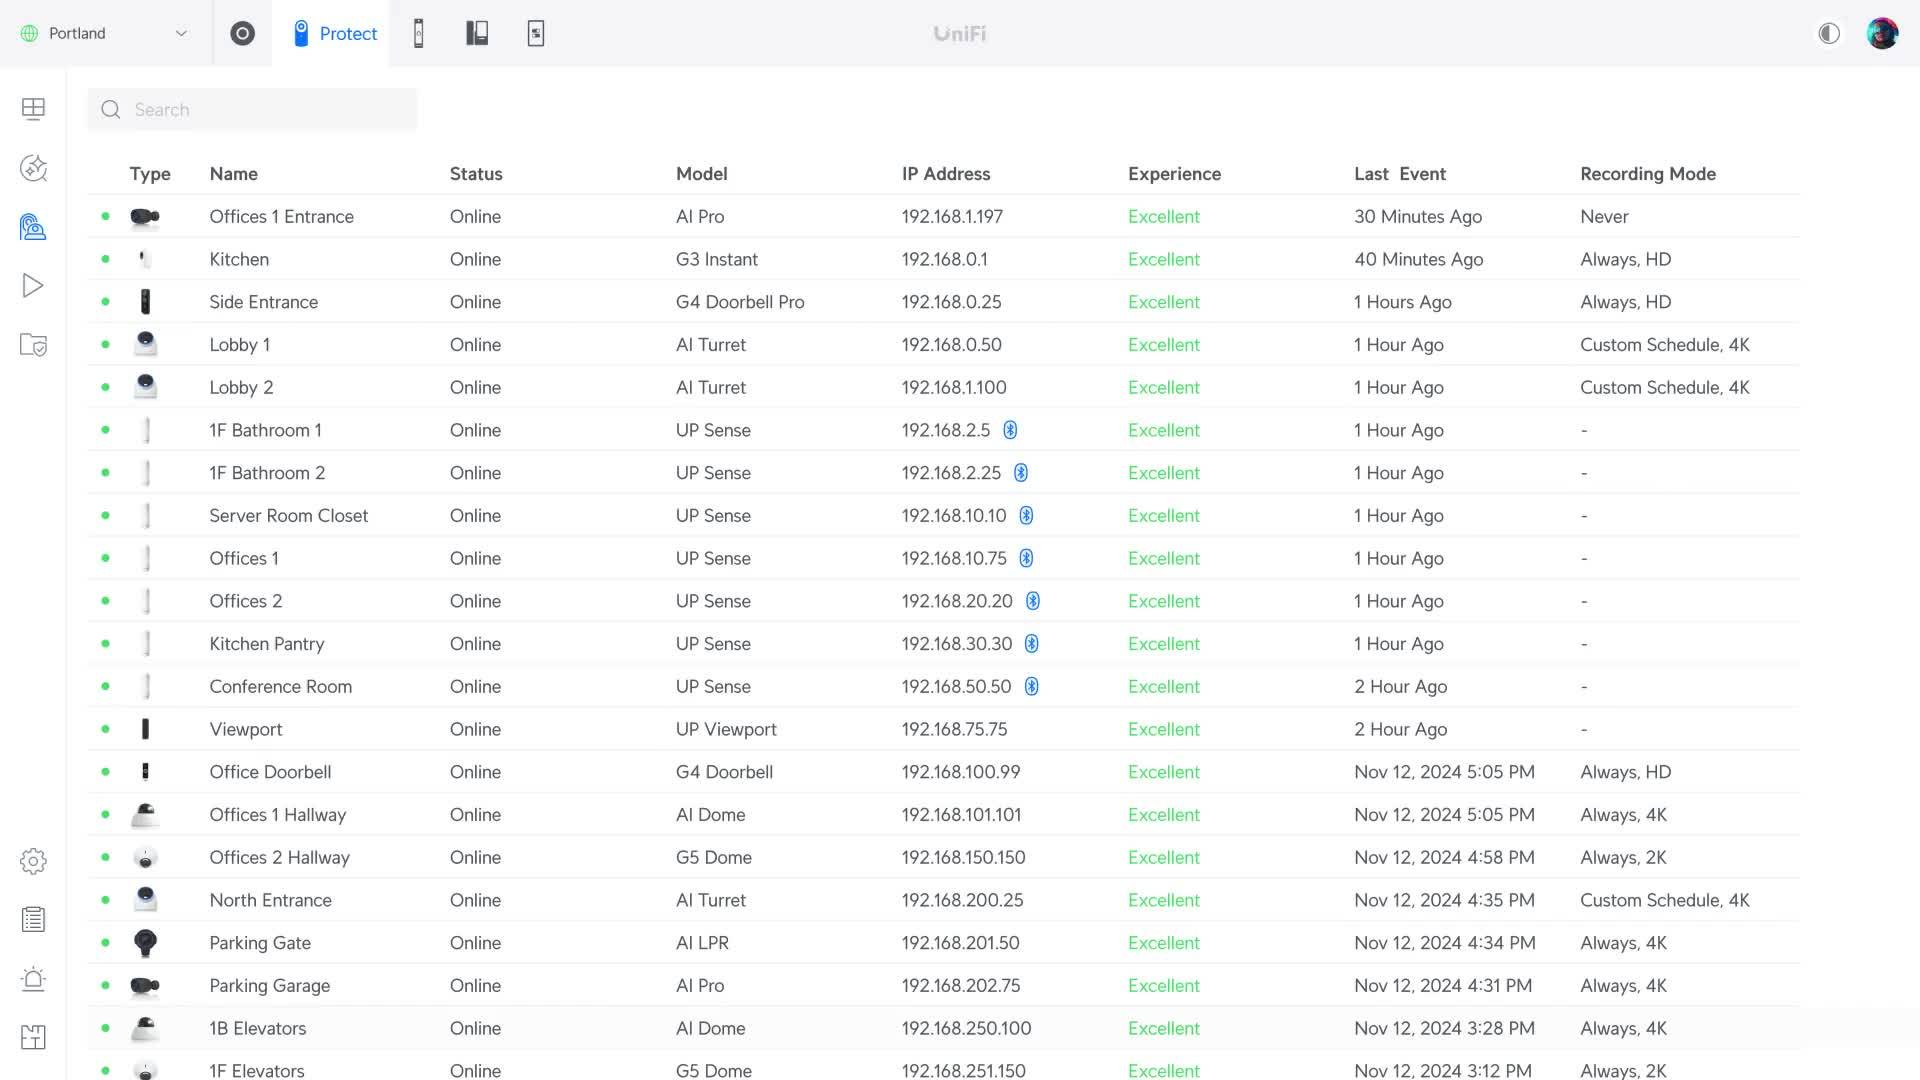Sort devices by the IP Address column

(946, 174)
